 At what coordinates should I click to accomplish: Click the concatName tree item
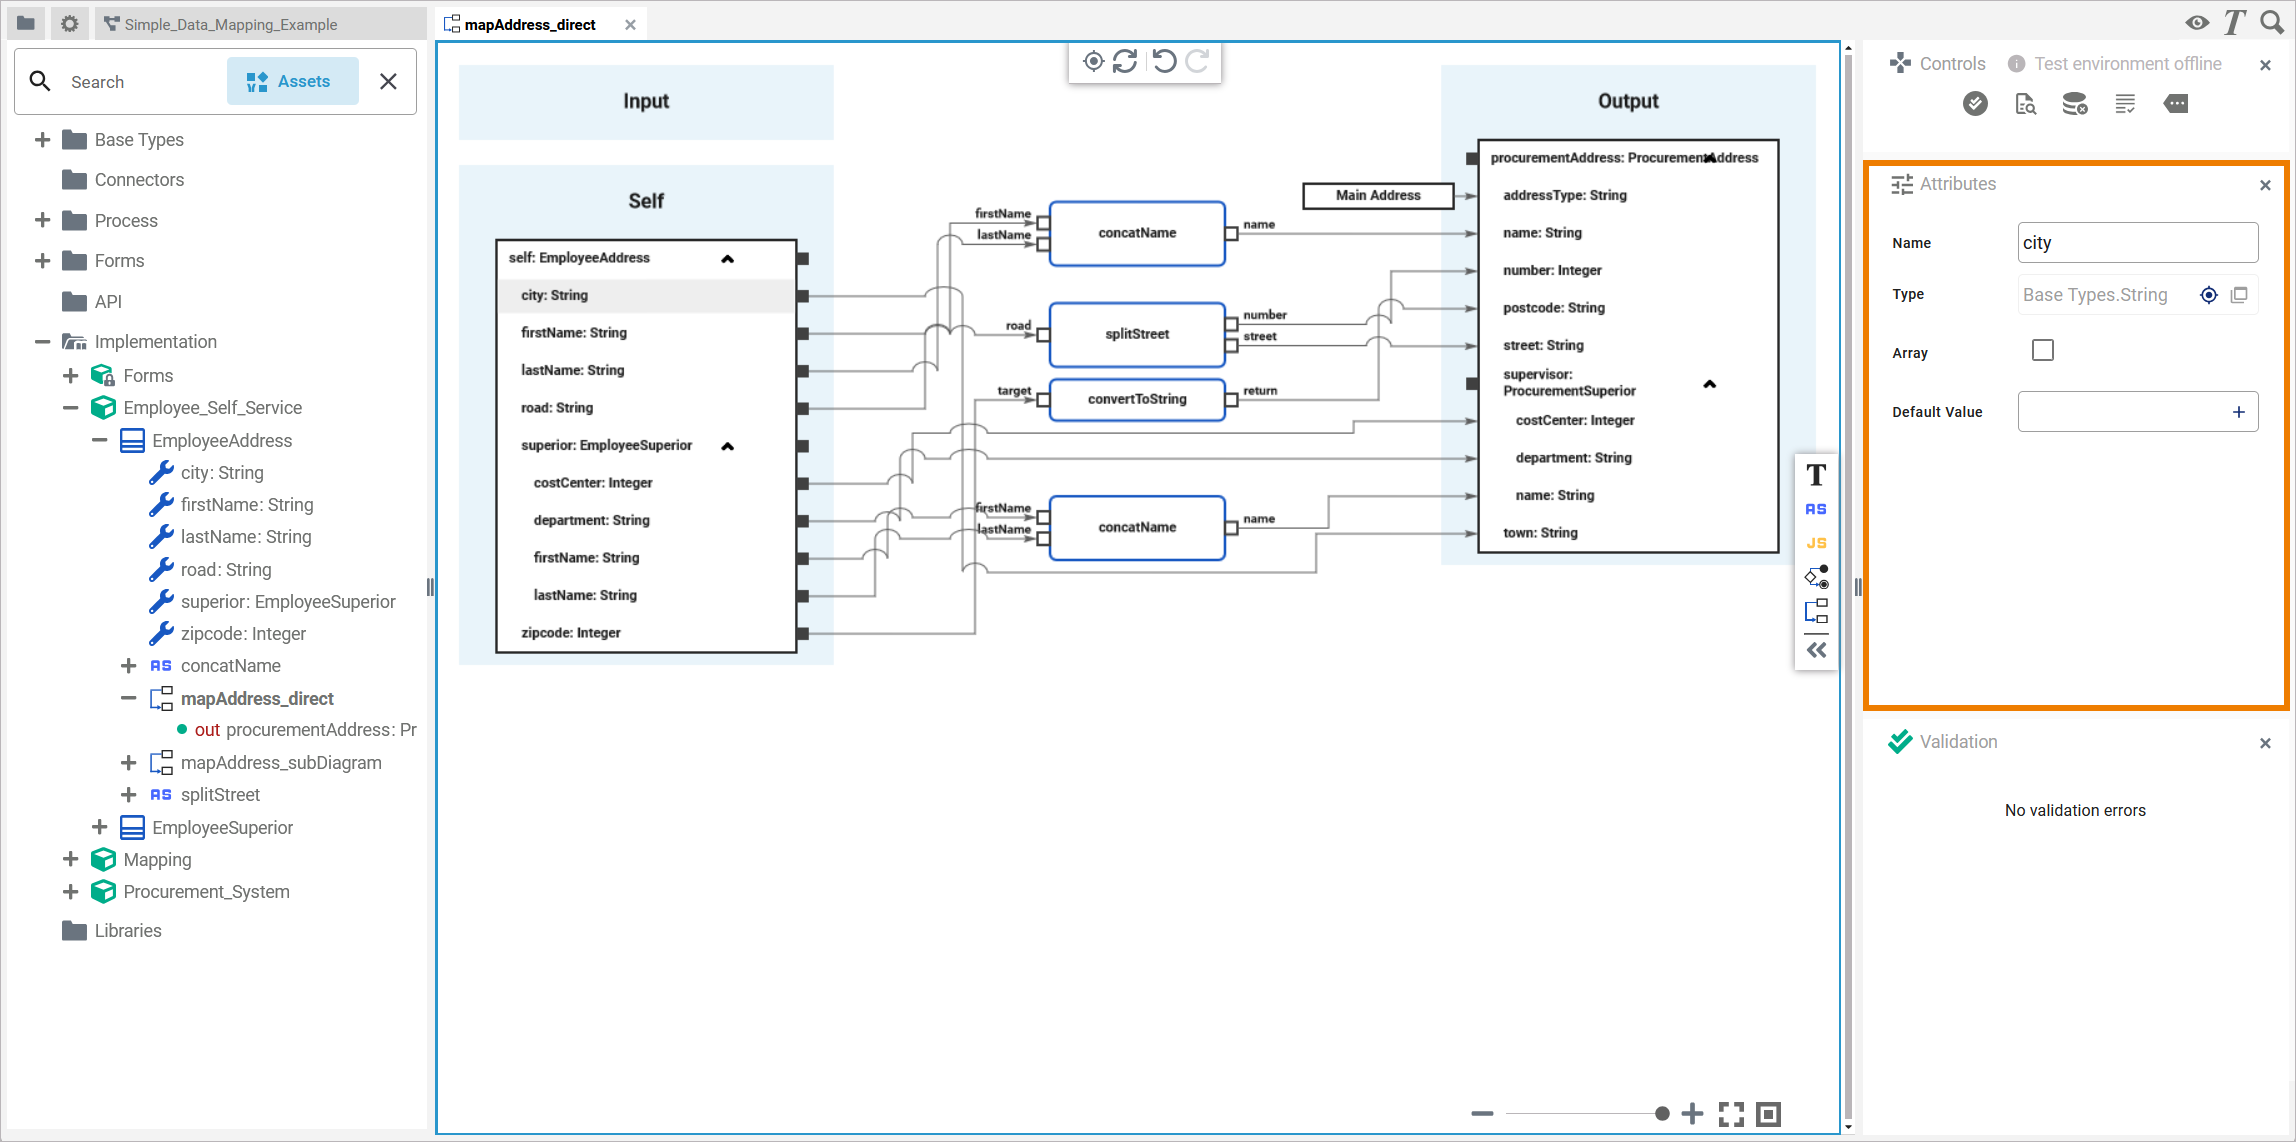coord(231,666)
